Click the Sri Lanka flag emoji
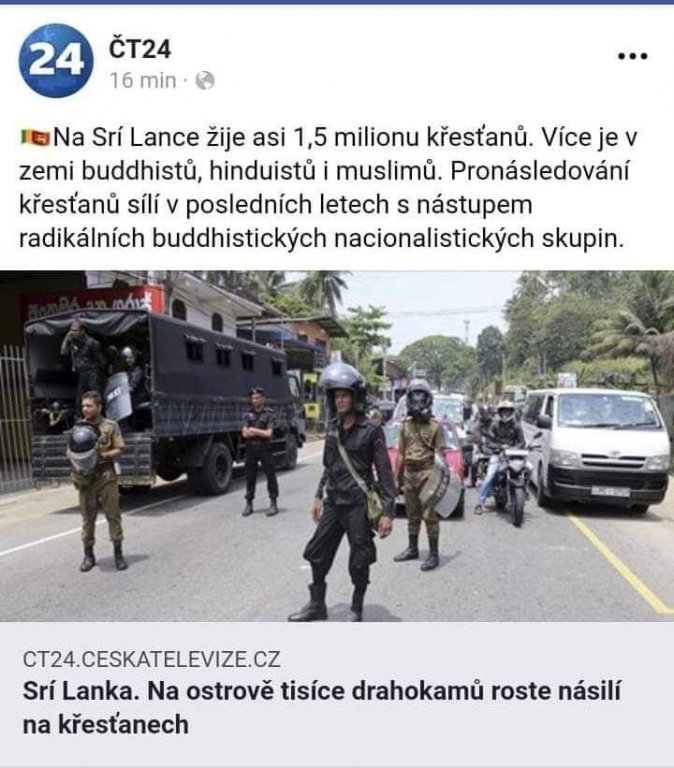The height and width of the screenshot is (768, 674). pos(35,138)
